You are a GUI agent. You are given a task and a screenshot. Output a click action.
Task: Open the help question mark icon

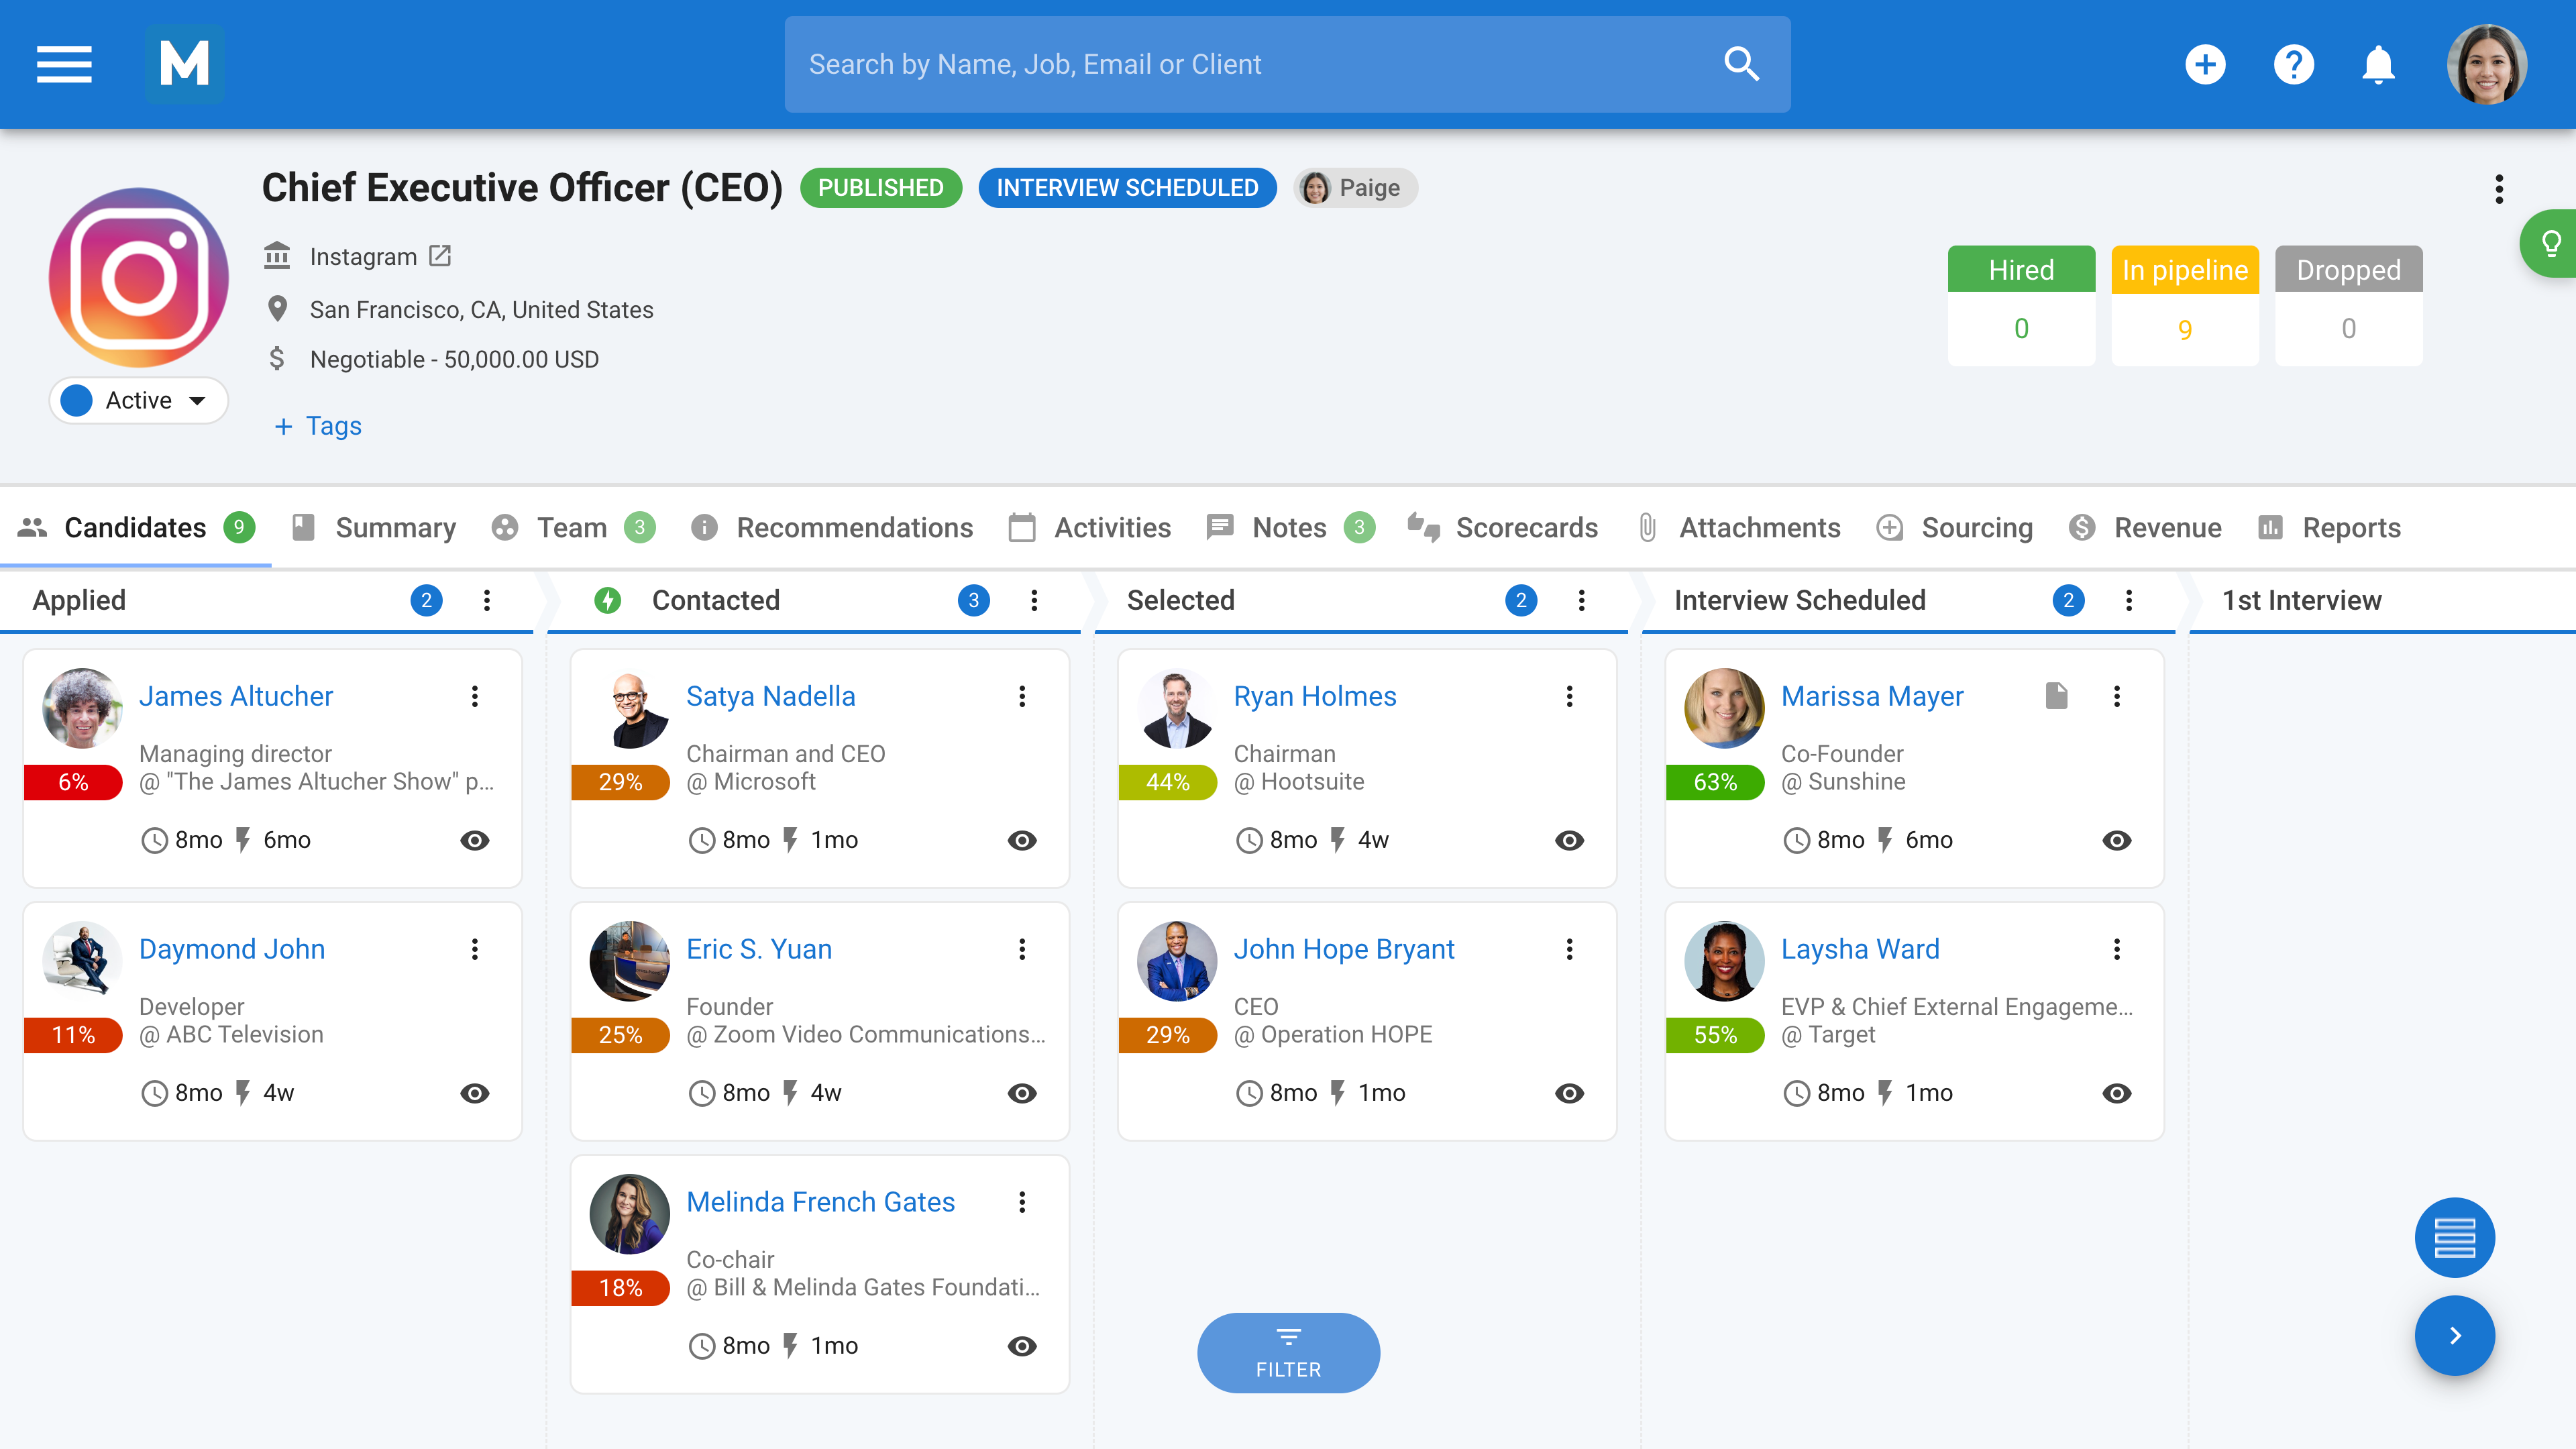pos(2293,64)
